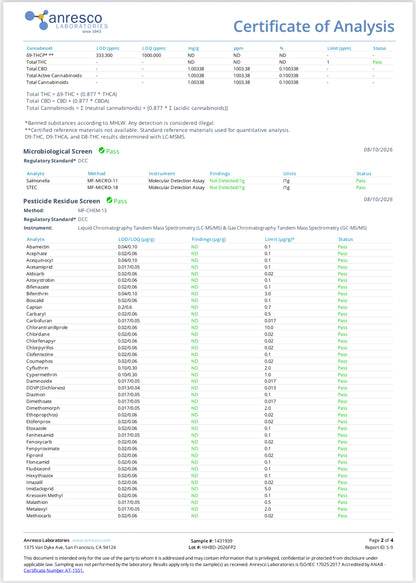Click the MF-CHEM-13 method value

tap(92, 210)
